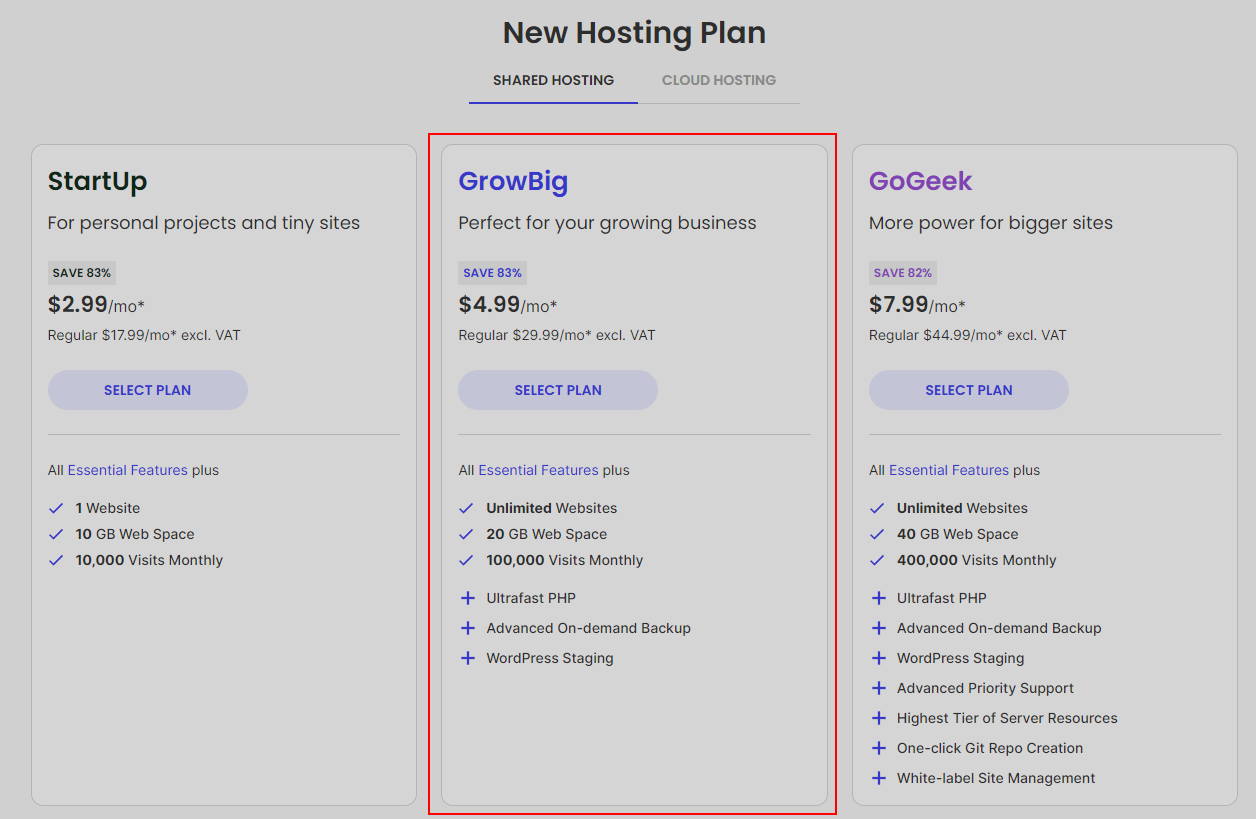This screenshot has width=1256, height=819.
Task: Click the GrowBig plan title
Action: (513, 181)
